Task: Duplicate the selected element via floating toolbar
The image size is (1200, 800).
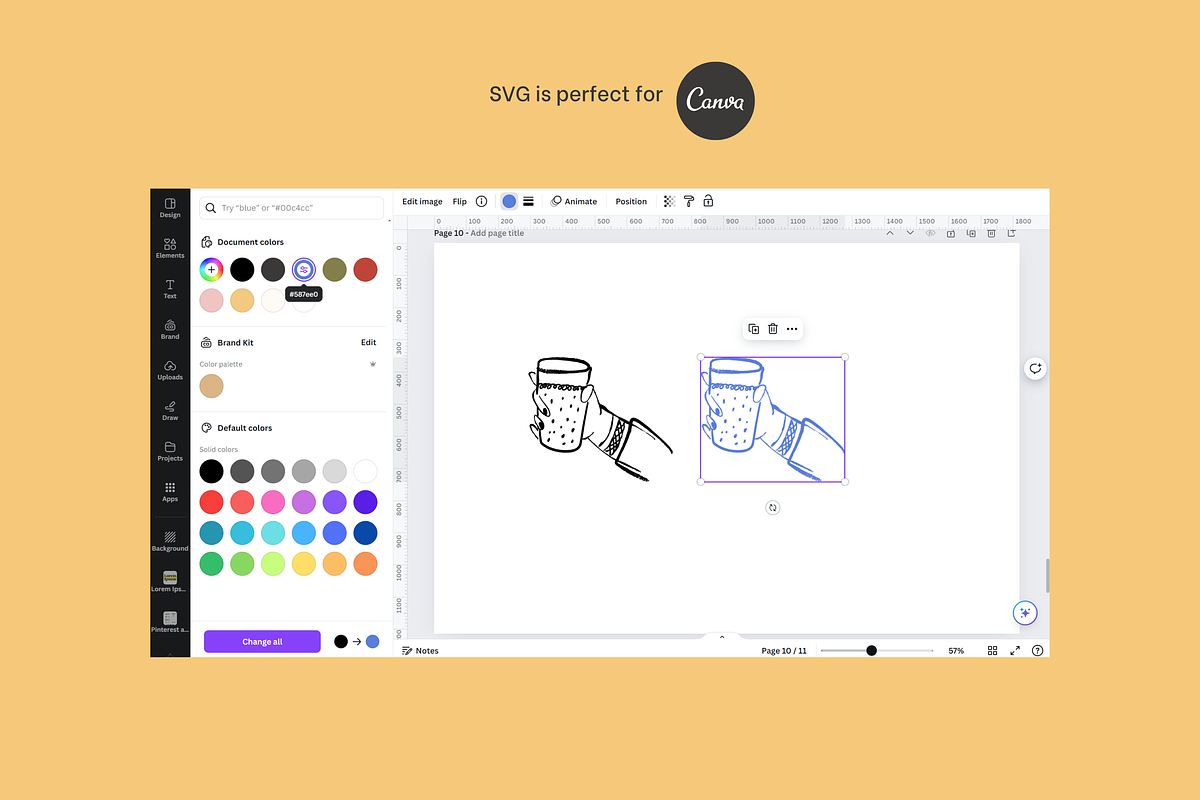Action: 754,329
